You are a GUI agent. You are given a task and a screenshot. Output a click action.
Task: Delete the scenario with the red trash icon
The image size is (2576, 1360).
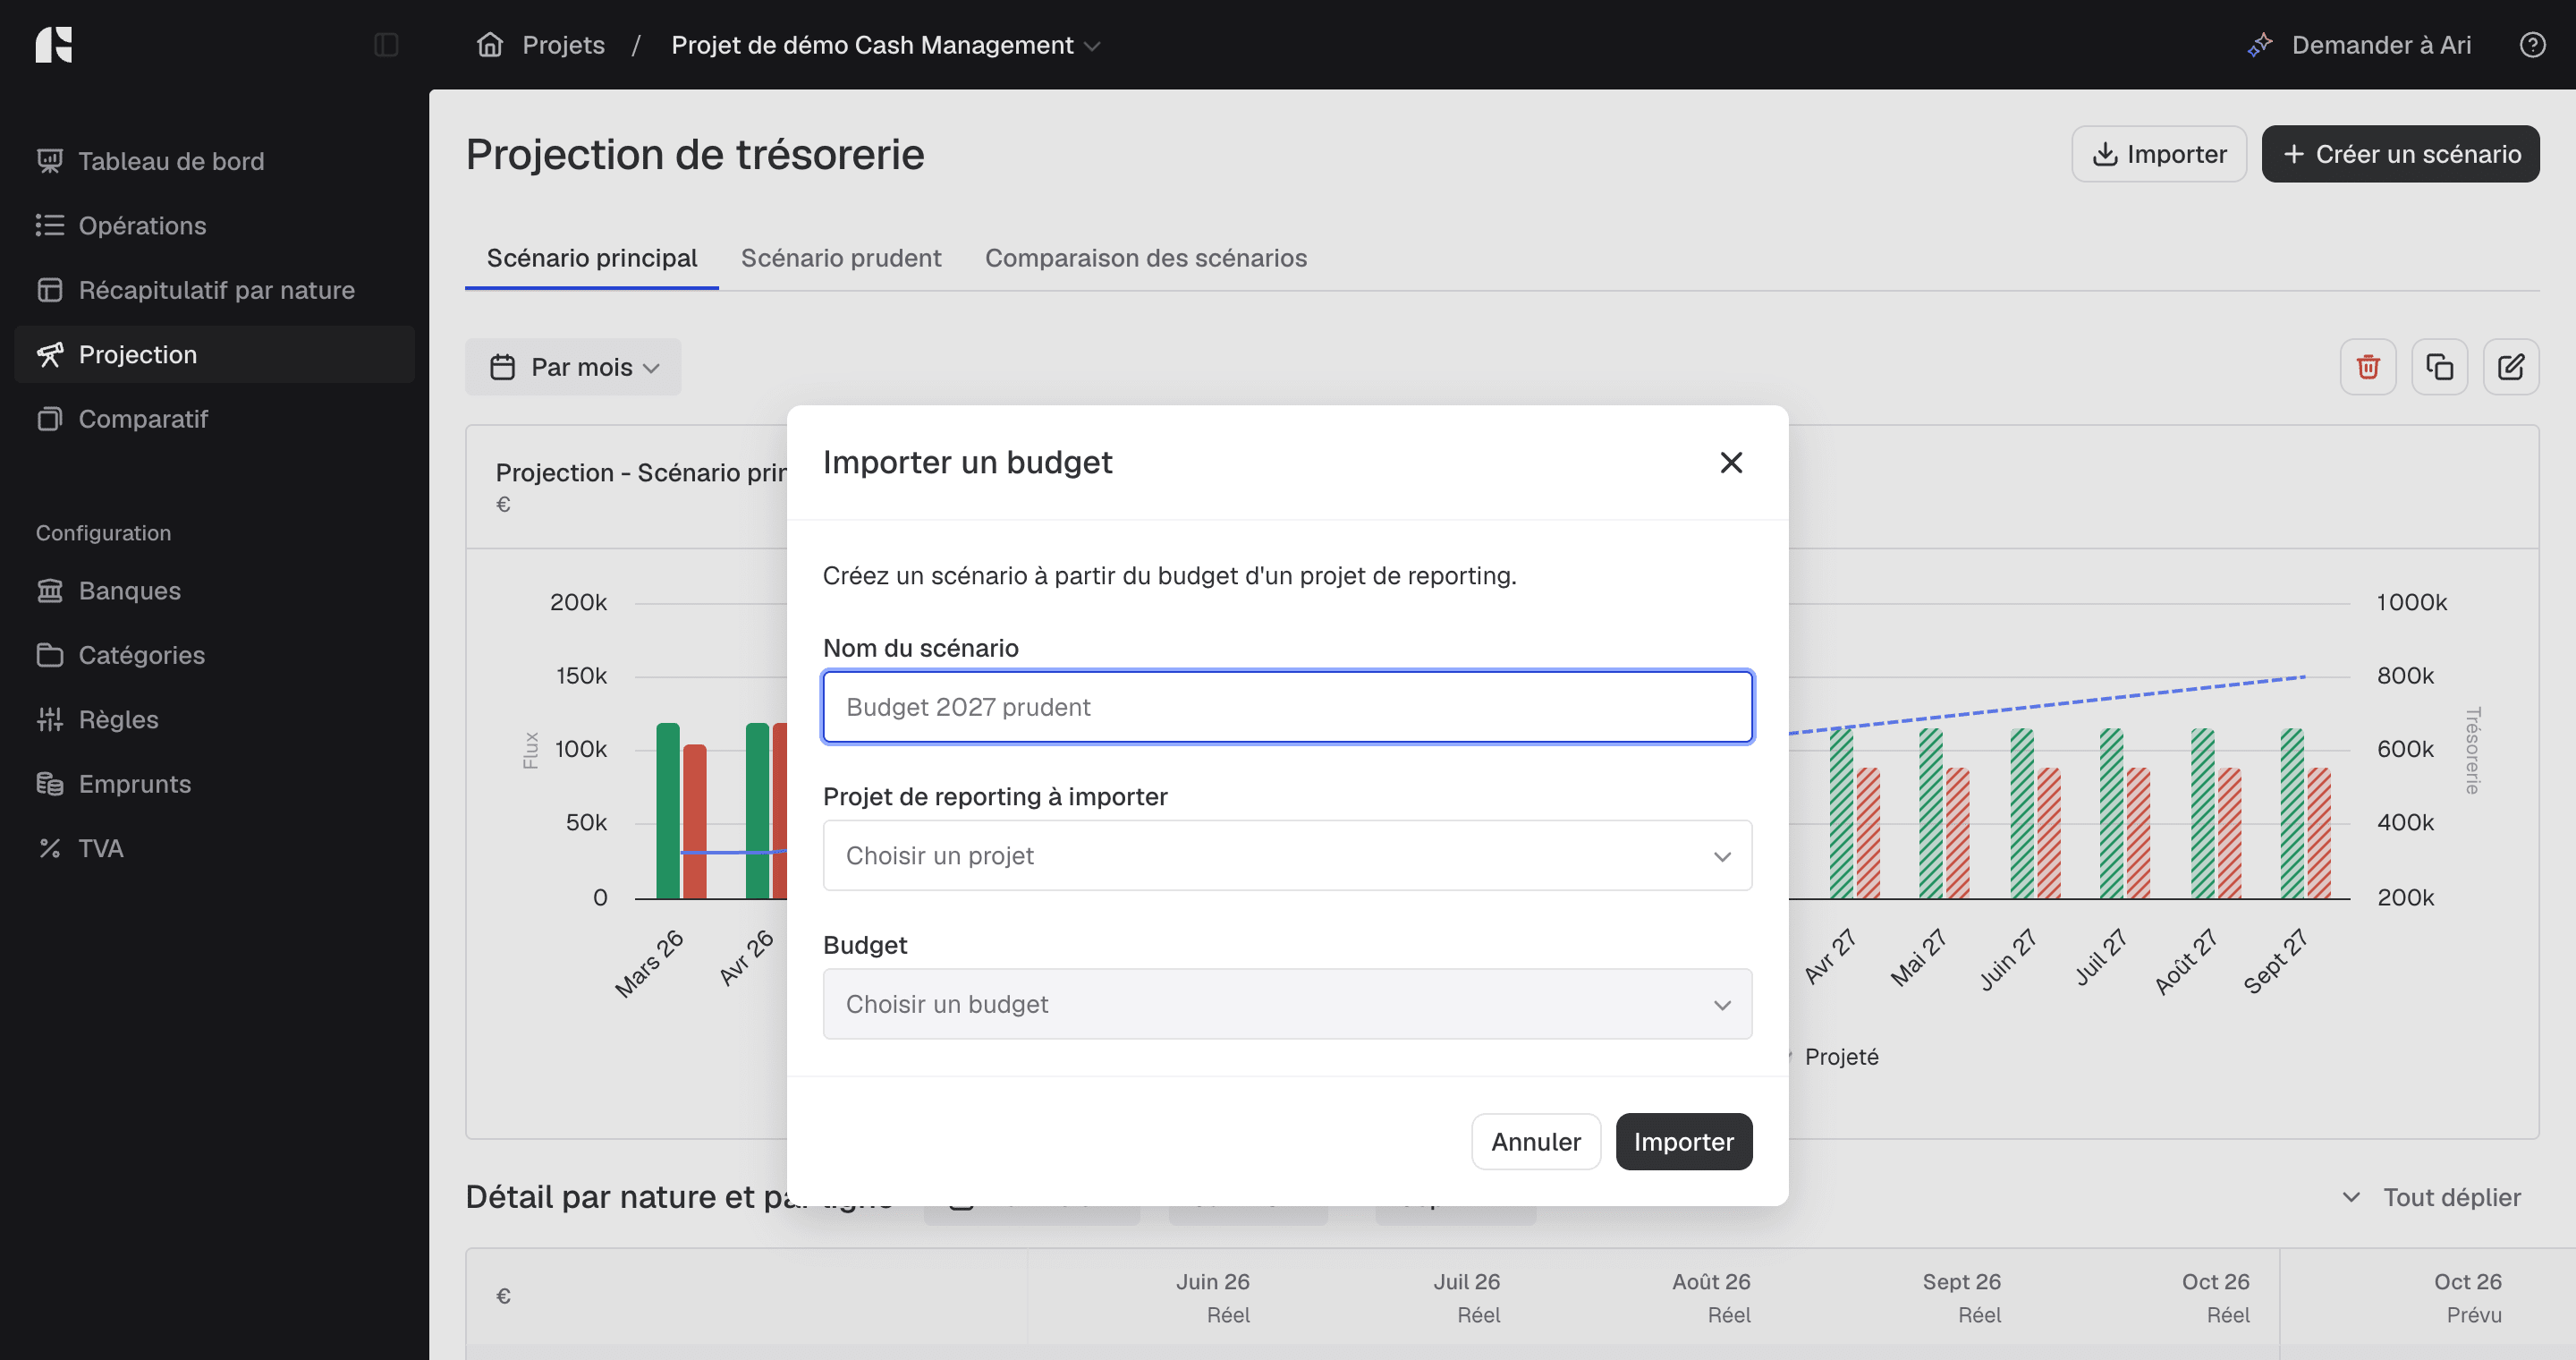(x=2367, y=367)
